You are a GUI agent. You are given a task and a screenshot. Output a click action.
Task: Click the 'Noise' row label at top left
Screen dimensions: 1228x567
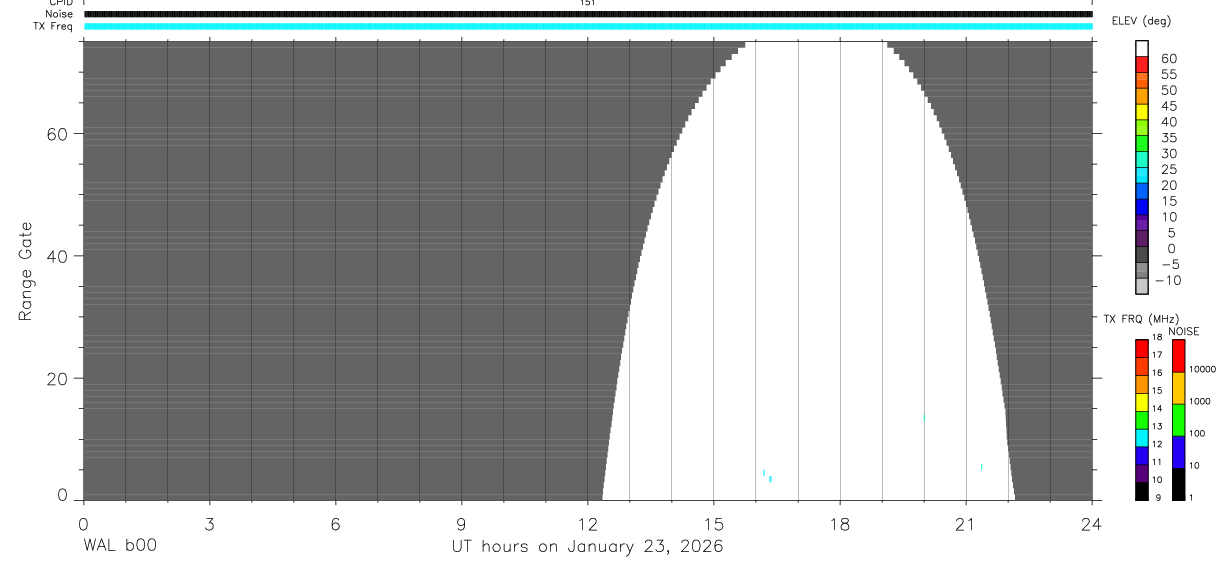(59, 14)
